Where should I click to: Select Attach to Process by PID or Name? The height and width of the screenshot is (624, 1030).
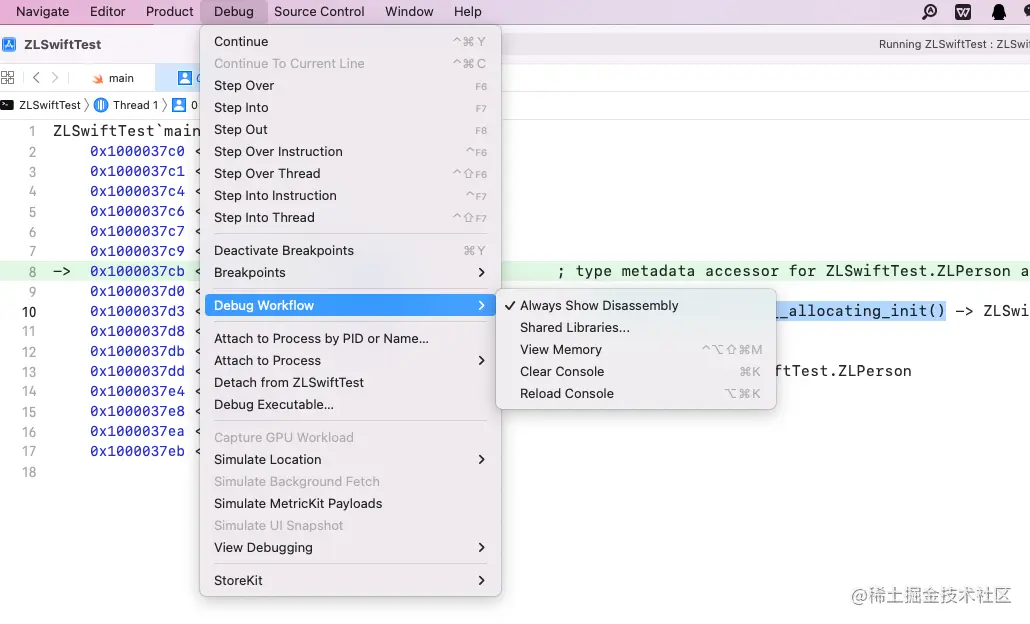pos(350,338)
